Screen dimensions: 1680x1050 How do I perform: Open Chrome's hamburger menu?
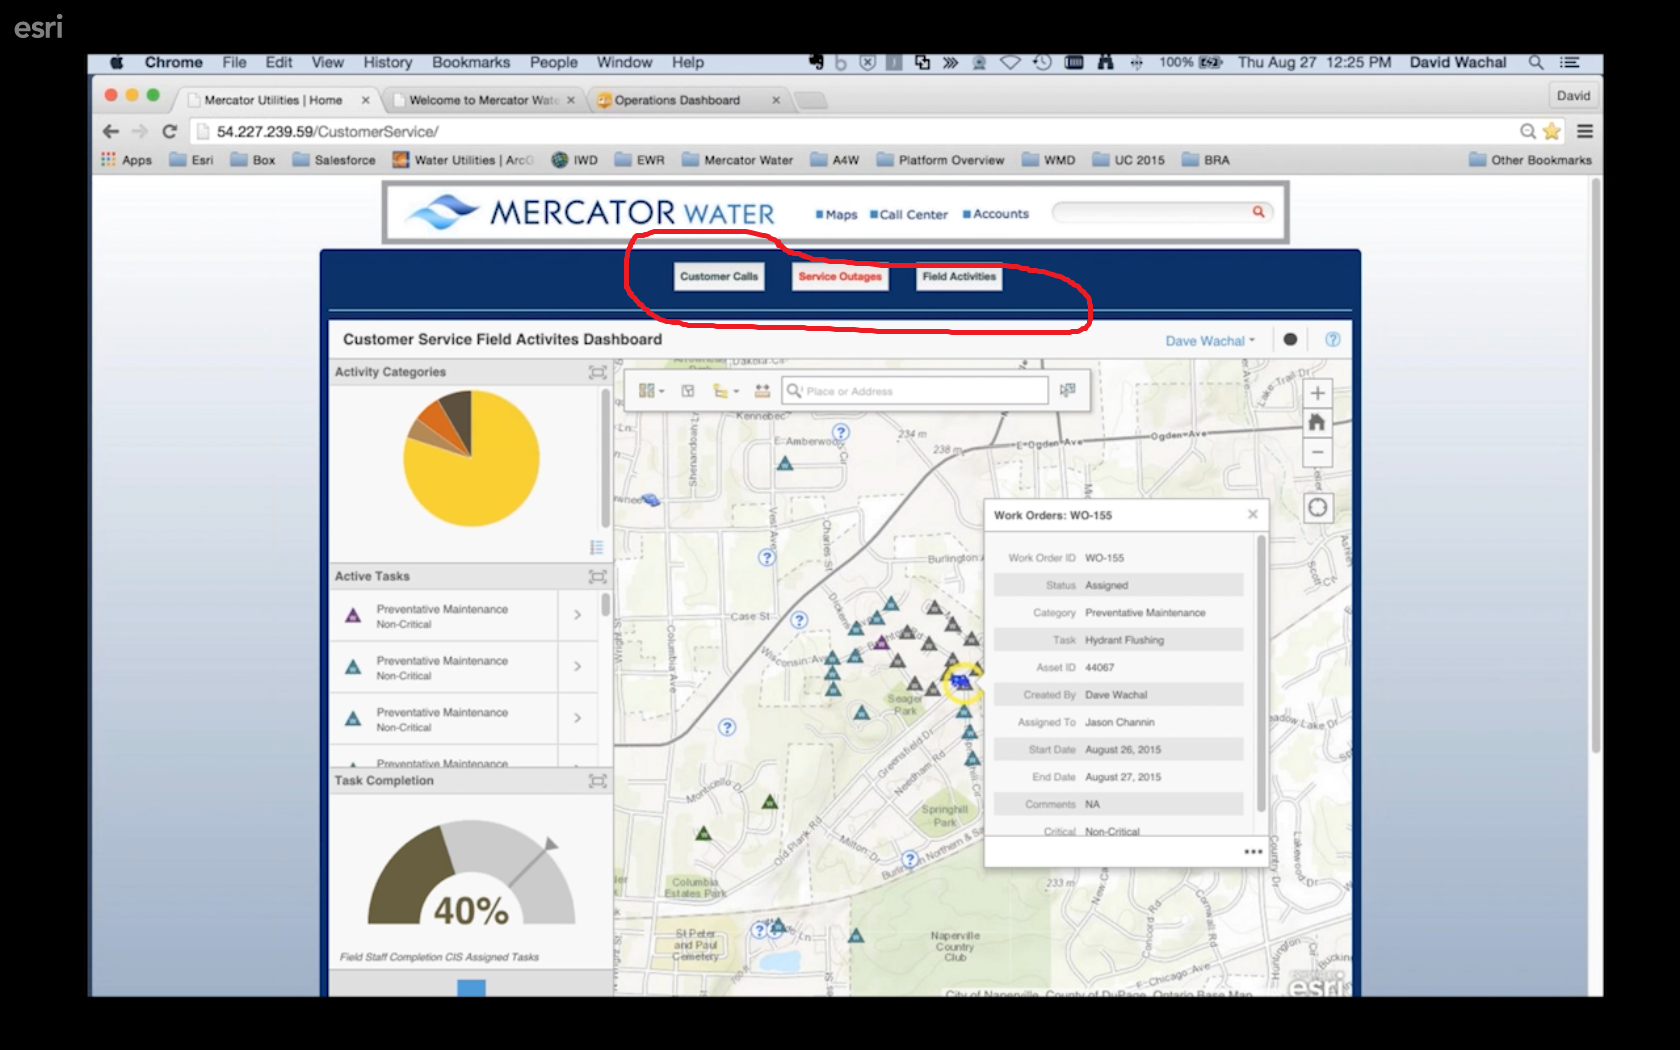click(1584, 131)
